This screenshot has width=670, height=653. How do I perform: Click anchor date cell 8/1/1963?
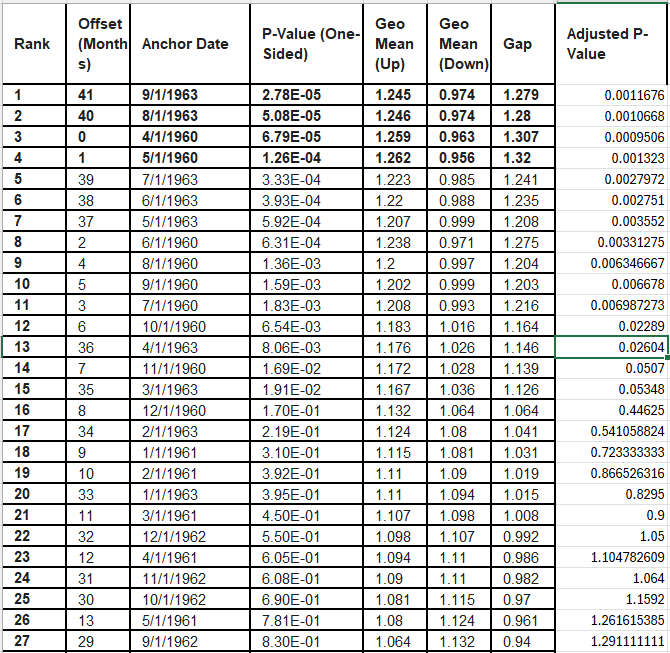[x=190, y=116]
